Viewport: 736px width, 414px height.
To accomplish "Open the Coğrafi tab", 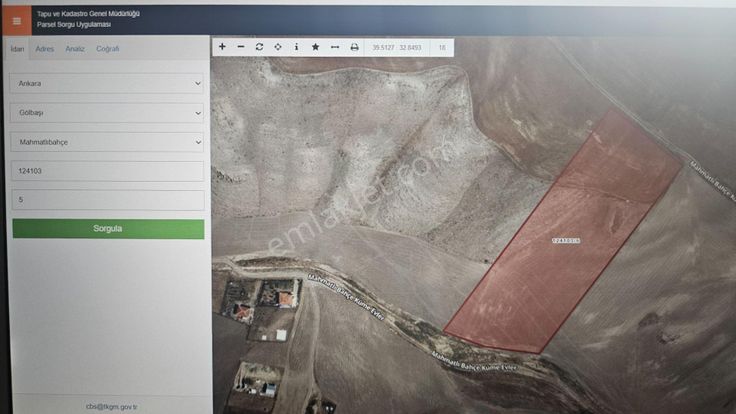I will (x=107, y=49).
